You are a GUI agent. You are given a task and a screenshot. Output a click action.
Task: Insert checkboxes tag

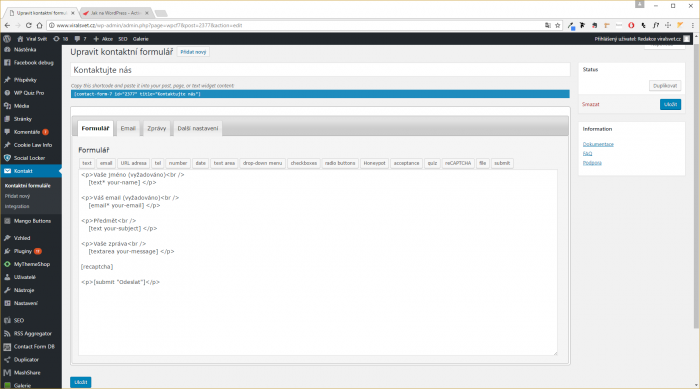pyautogui.click(x=304, y=163)
